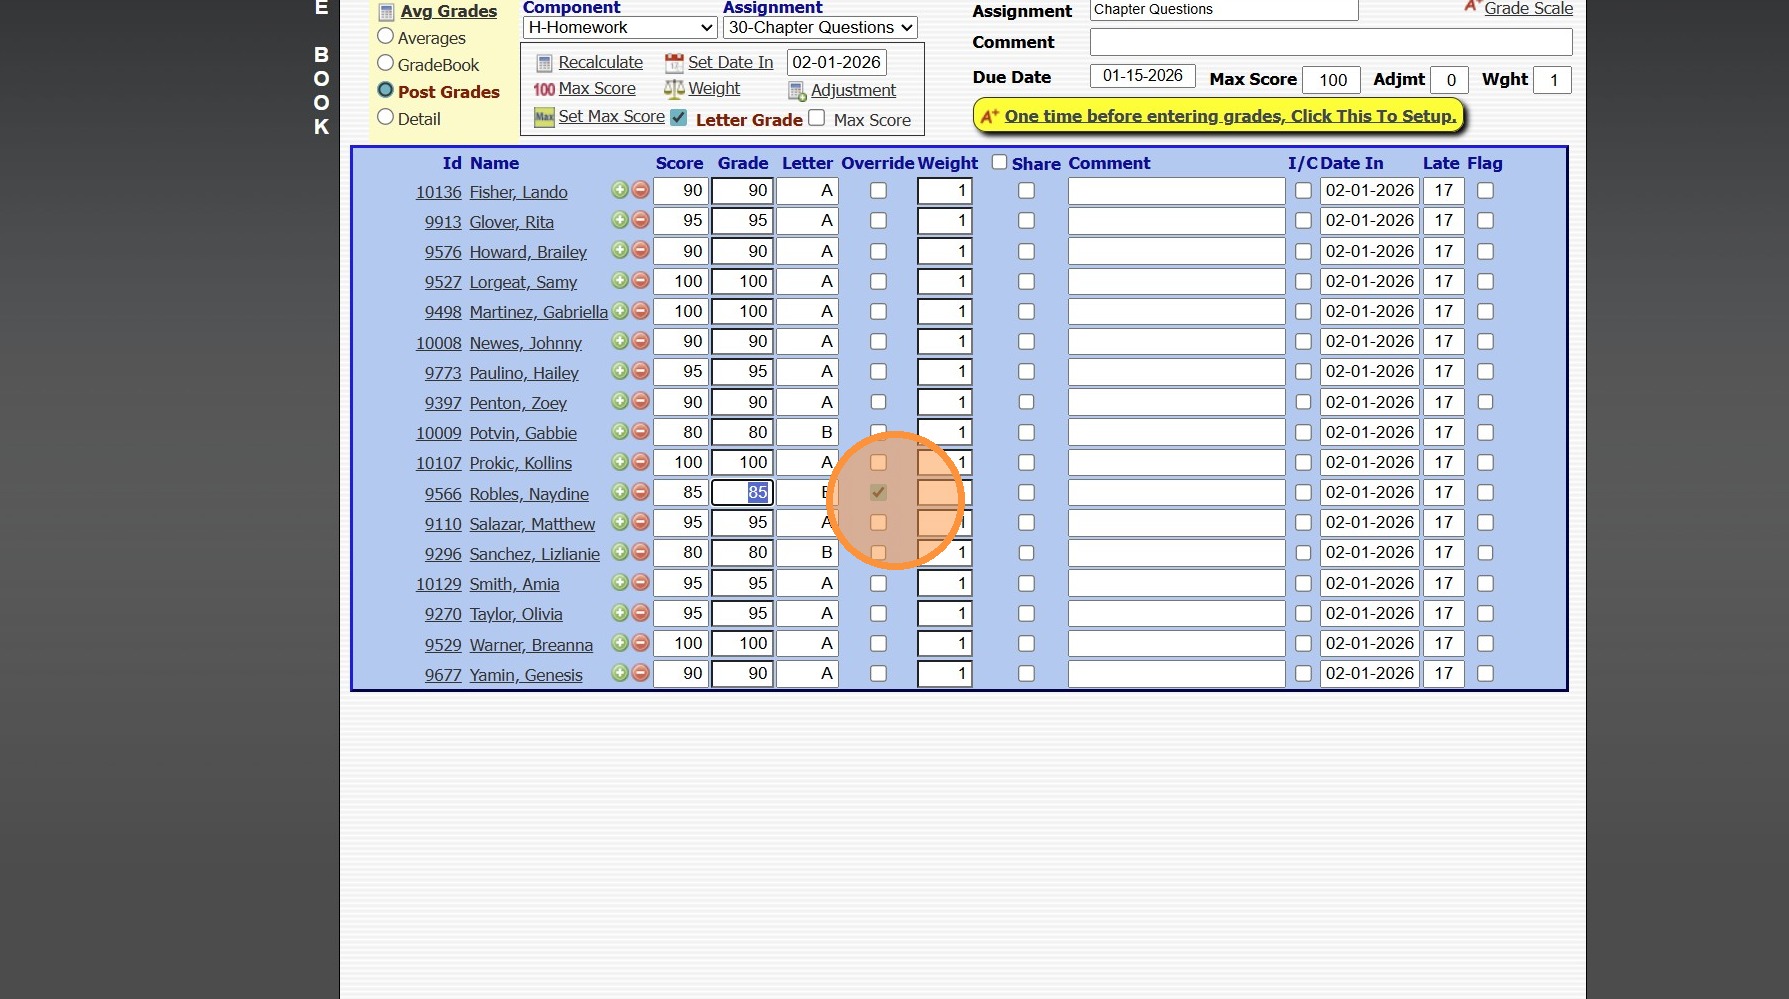Click green plus icon for Fisher, Lando

coord(620,190)
